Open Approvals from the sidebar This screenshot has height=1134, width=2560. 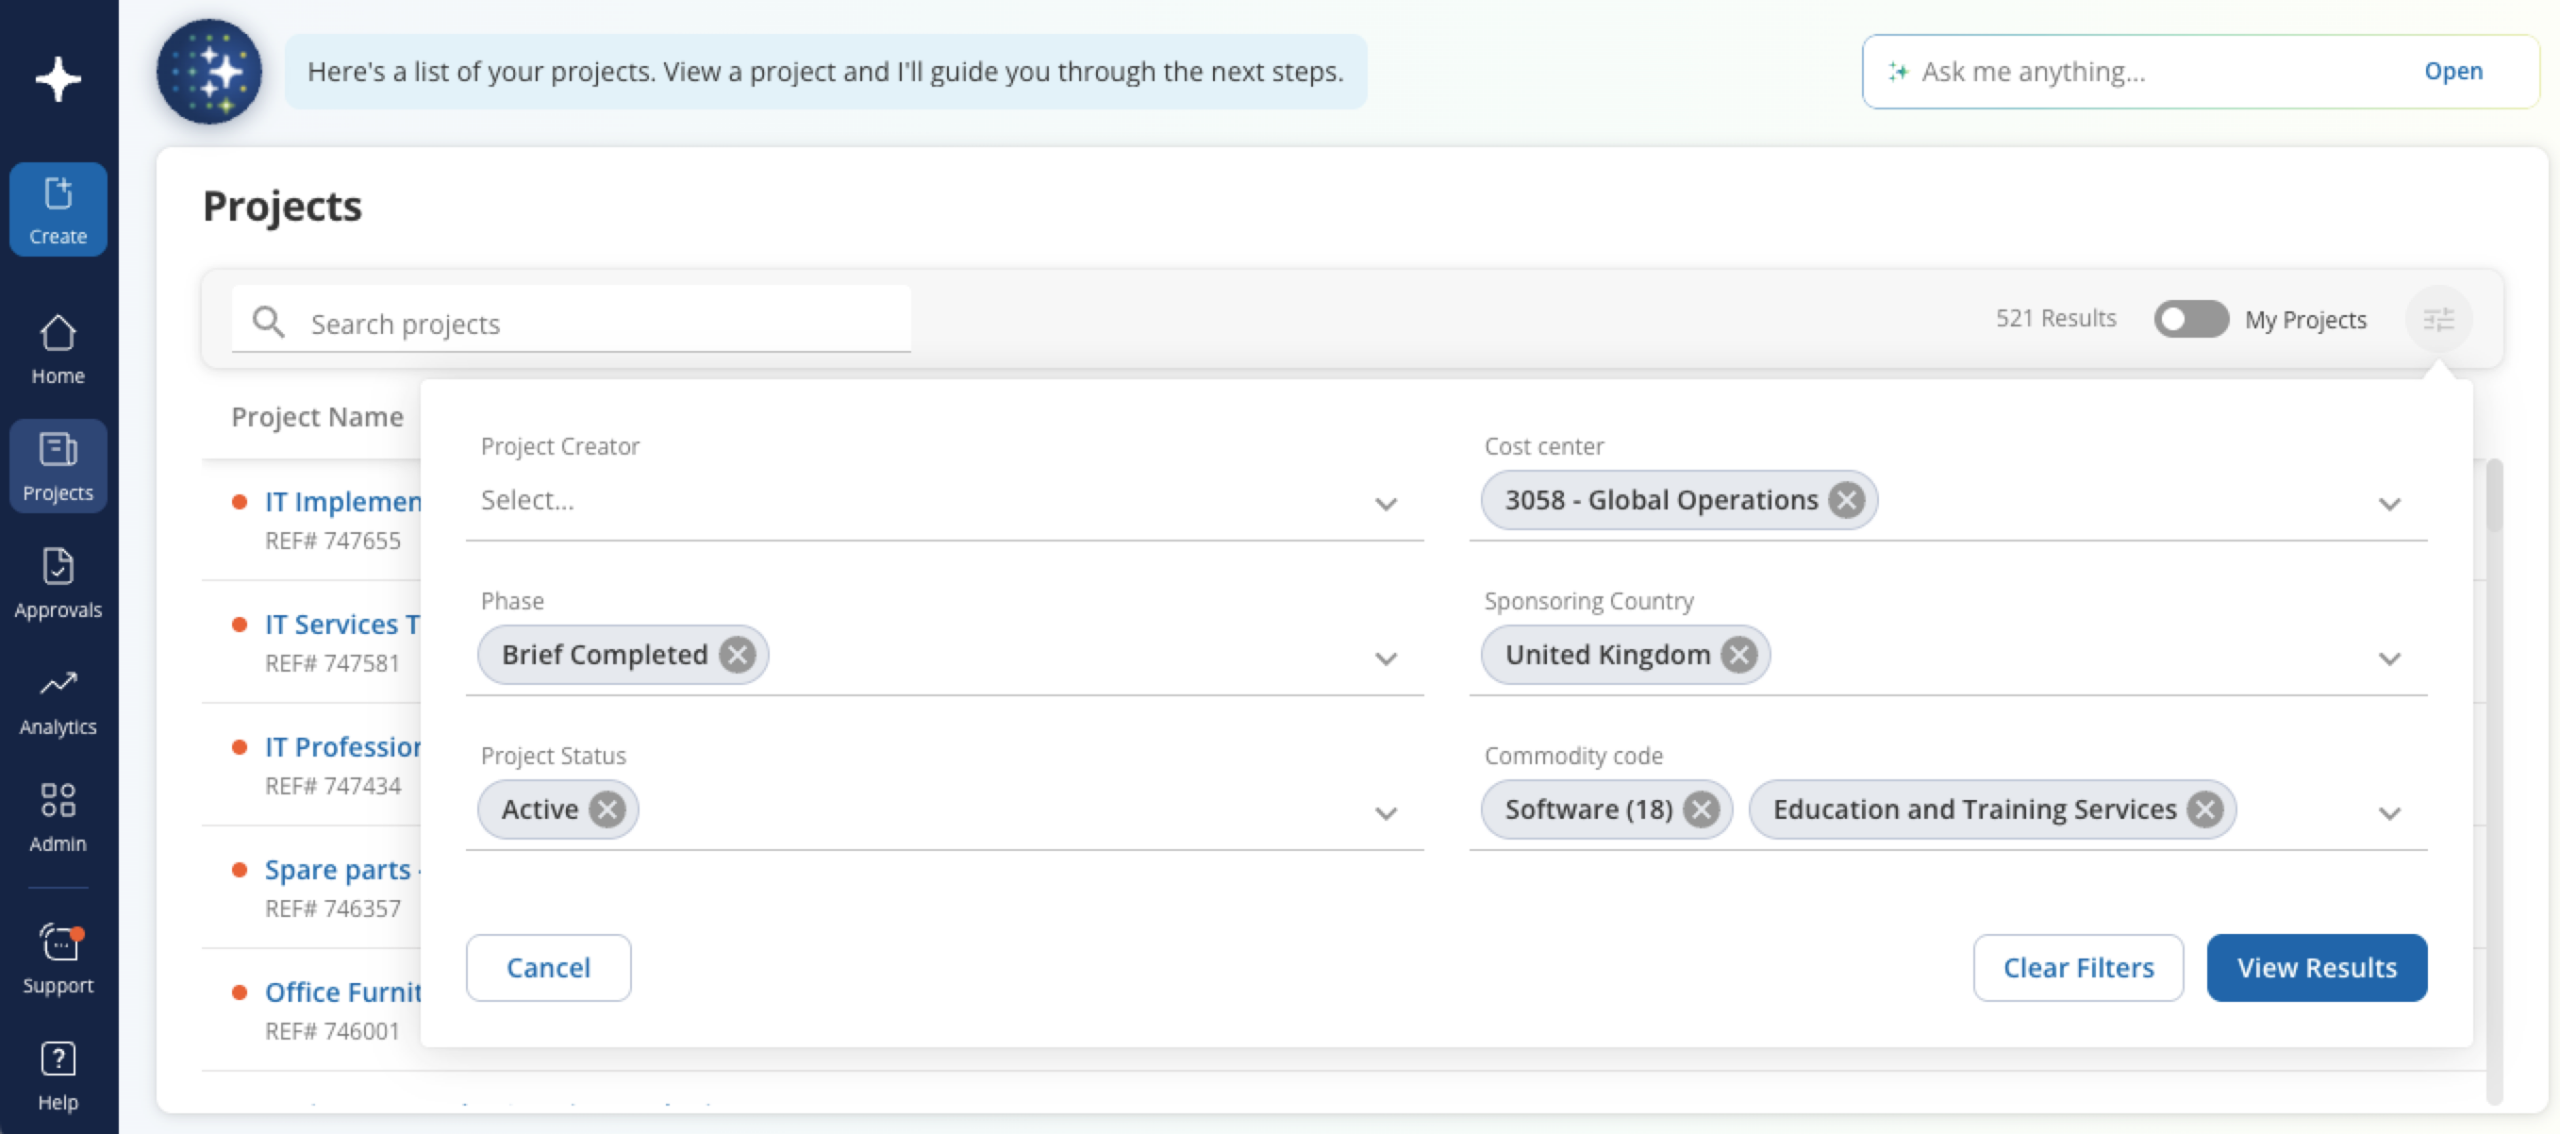tap(58, 583)
